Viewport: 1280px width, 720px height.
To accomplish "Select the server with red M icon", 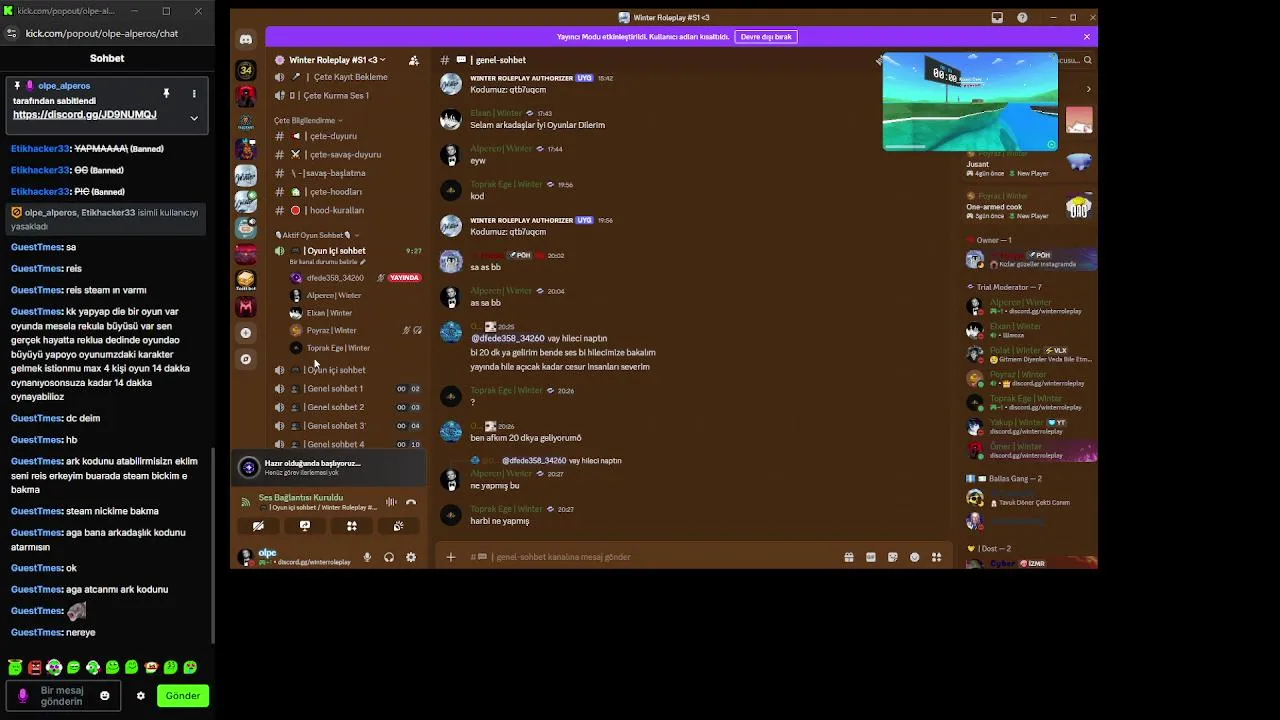I will [x=246, y=307].
